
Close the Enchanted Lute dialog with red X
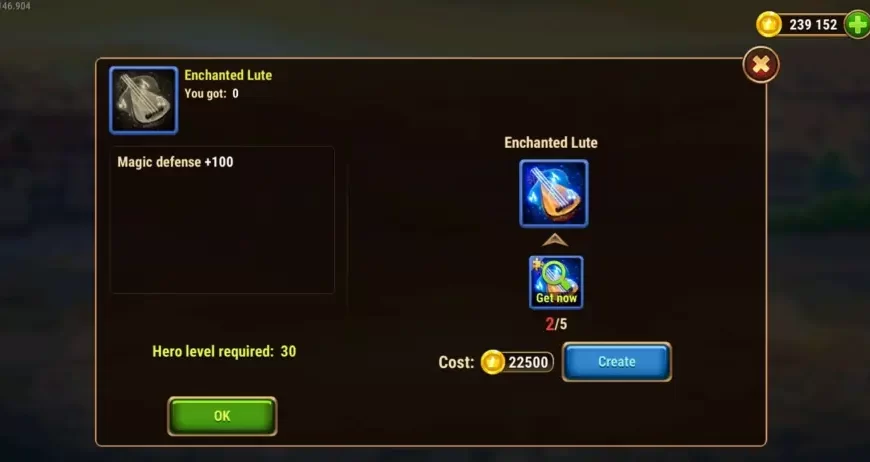(x=761, y=65)
